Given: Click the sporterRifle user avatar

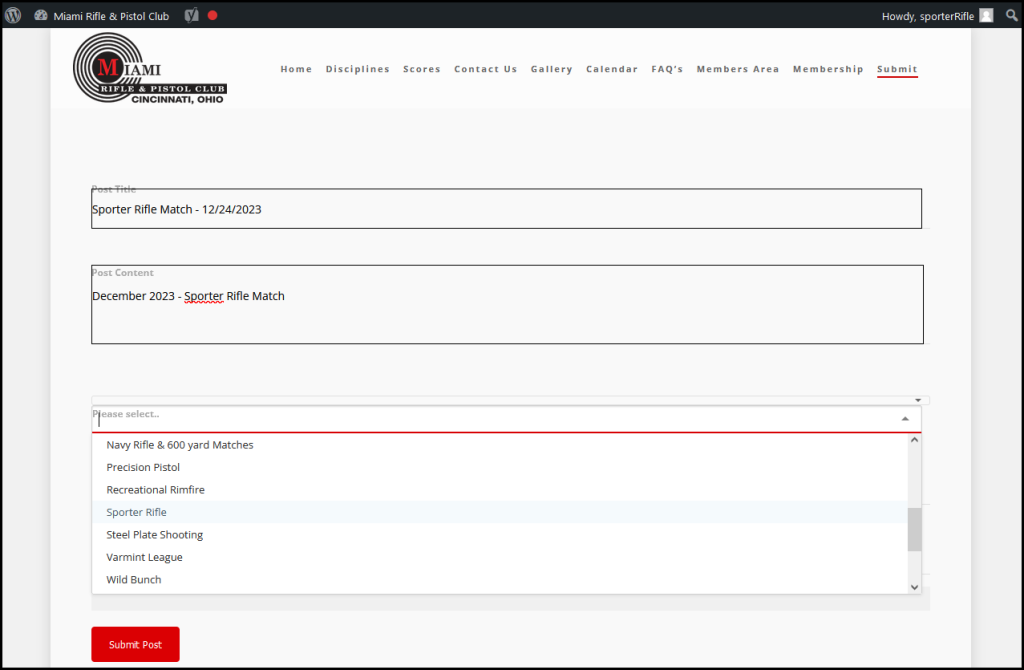Looking at the screenshot, I should 986,16.
